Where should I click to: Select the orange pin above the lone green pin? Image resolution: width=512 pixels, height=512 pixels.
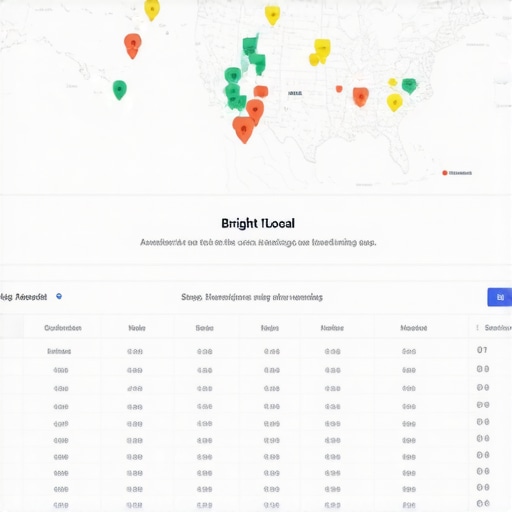click(x=133, y=46)
